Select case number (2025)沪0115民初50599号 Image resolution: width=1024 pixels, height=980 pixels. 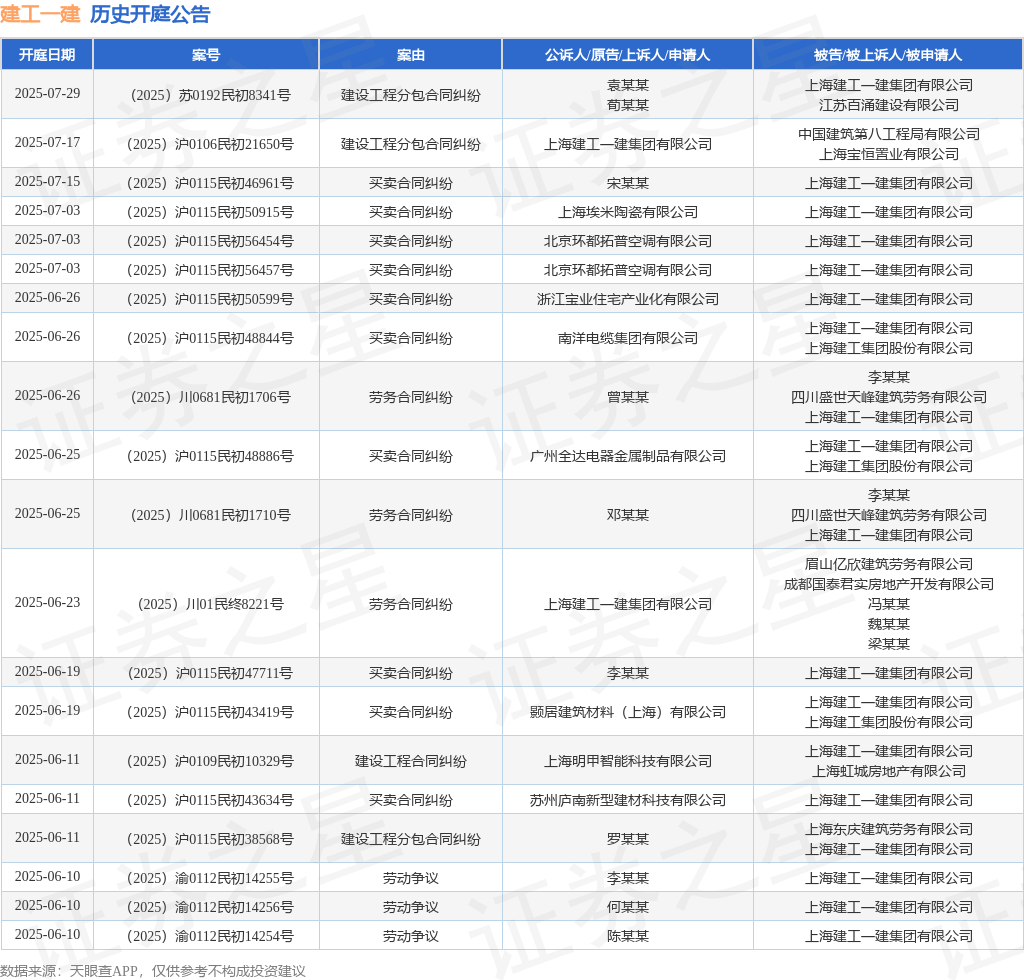click(x=210, y=299)
